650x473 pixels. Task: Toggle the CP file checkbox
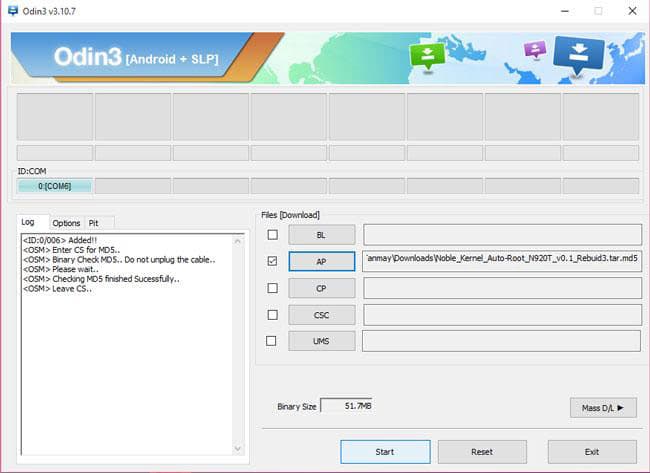(x=271, y=288)
